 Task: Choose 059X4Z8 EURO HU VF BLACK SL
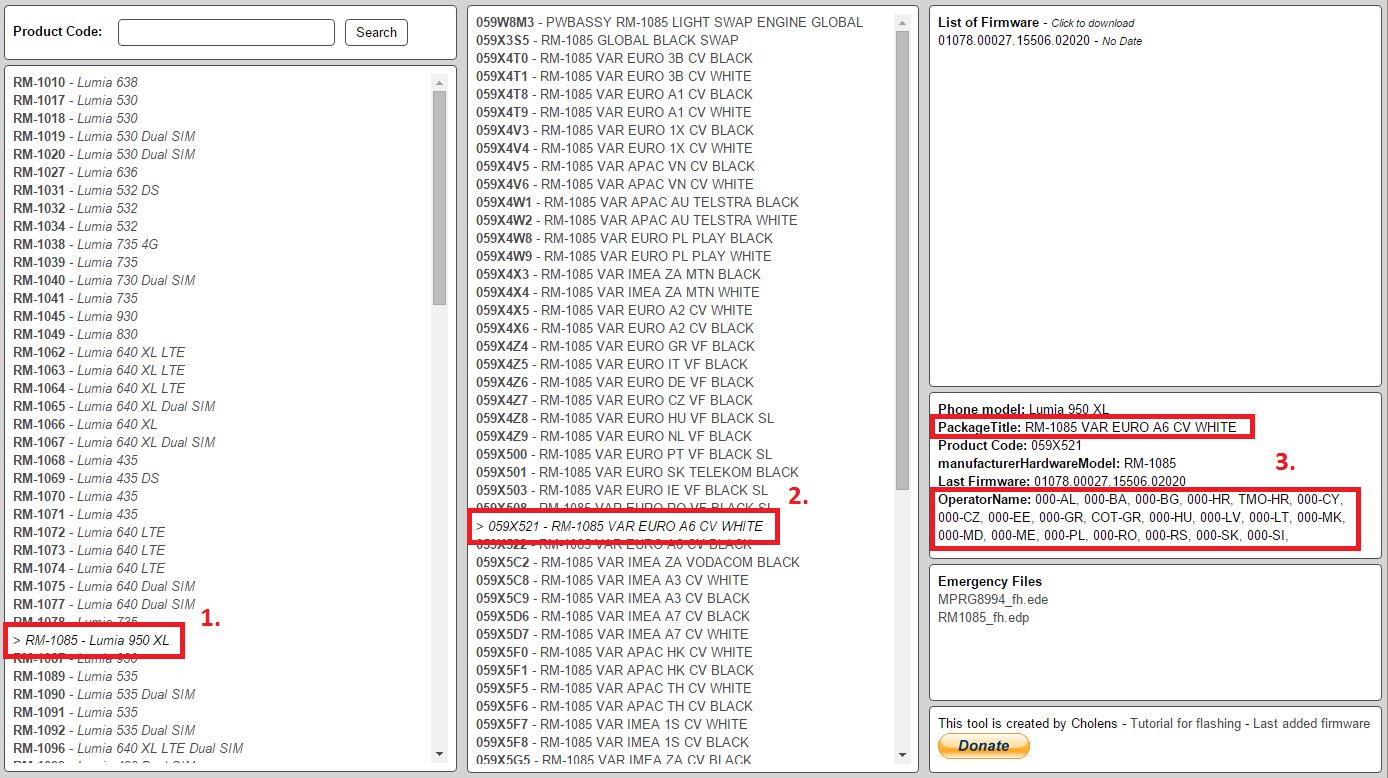[x=625, y=418]
